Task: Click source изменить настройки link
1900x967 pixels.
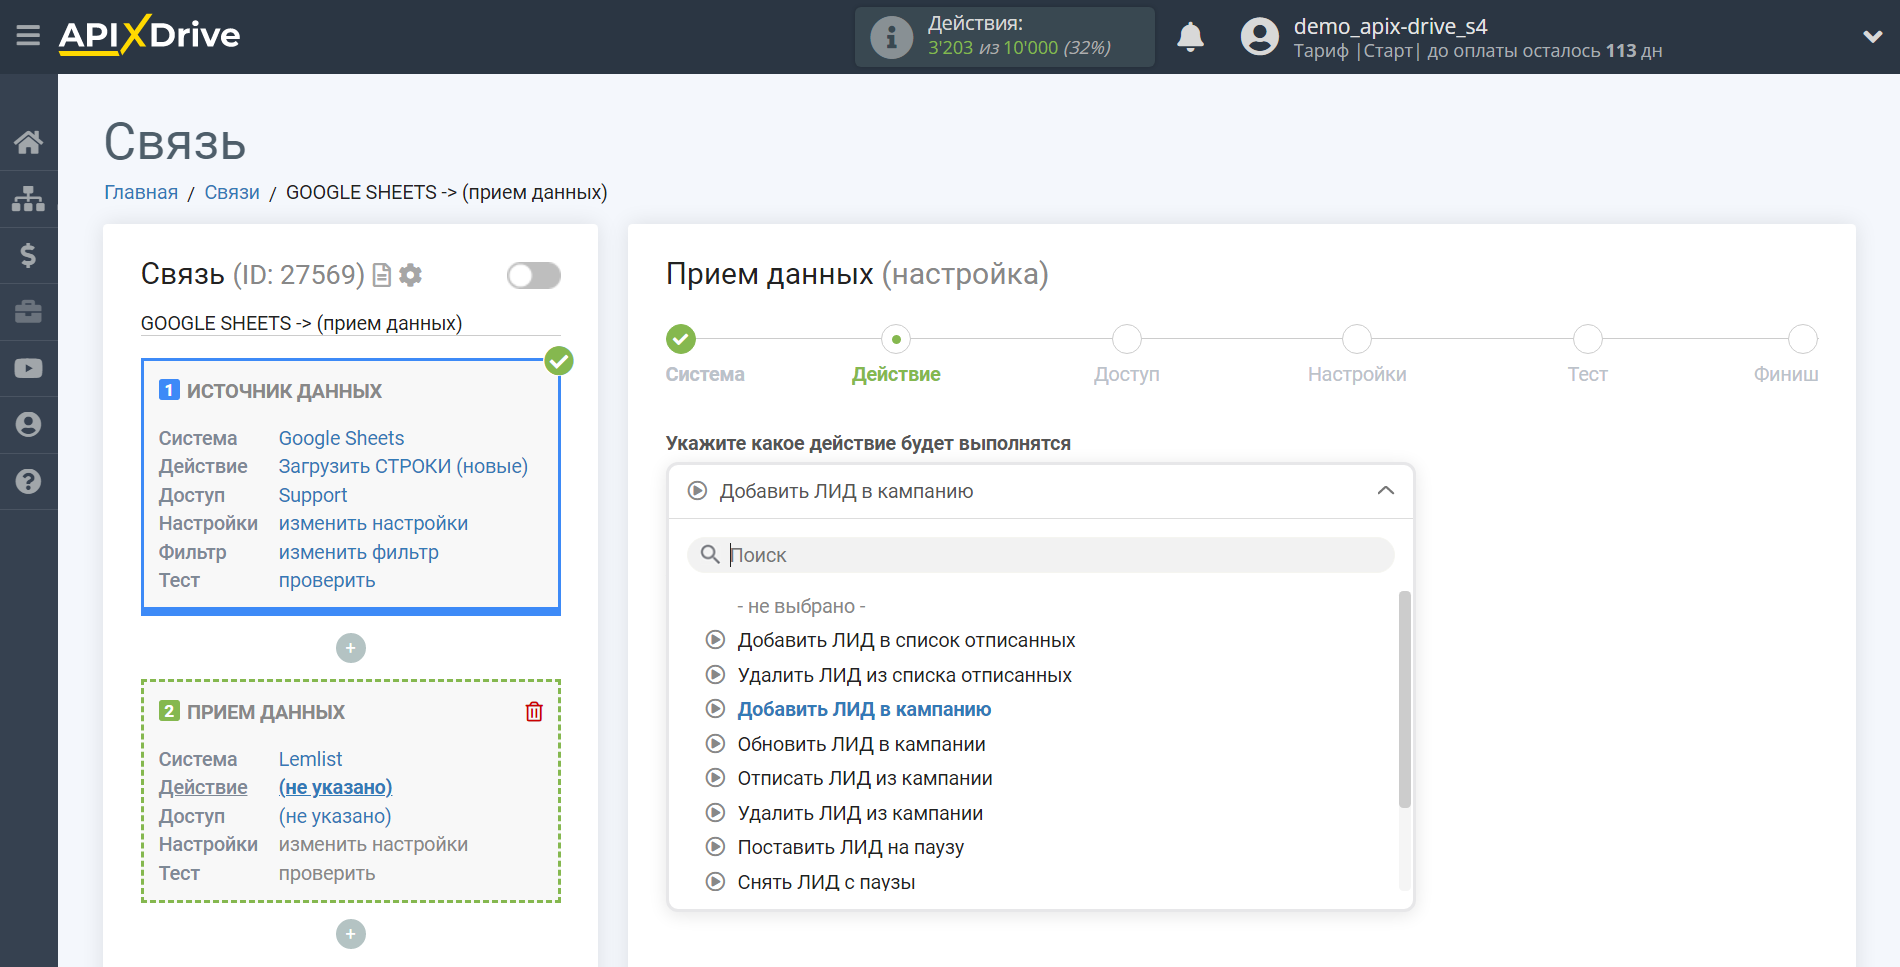Action: tap(373, 523)
